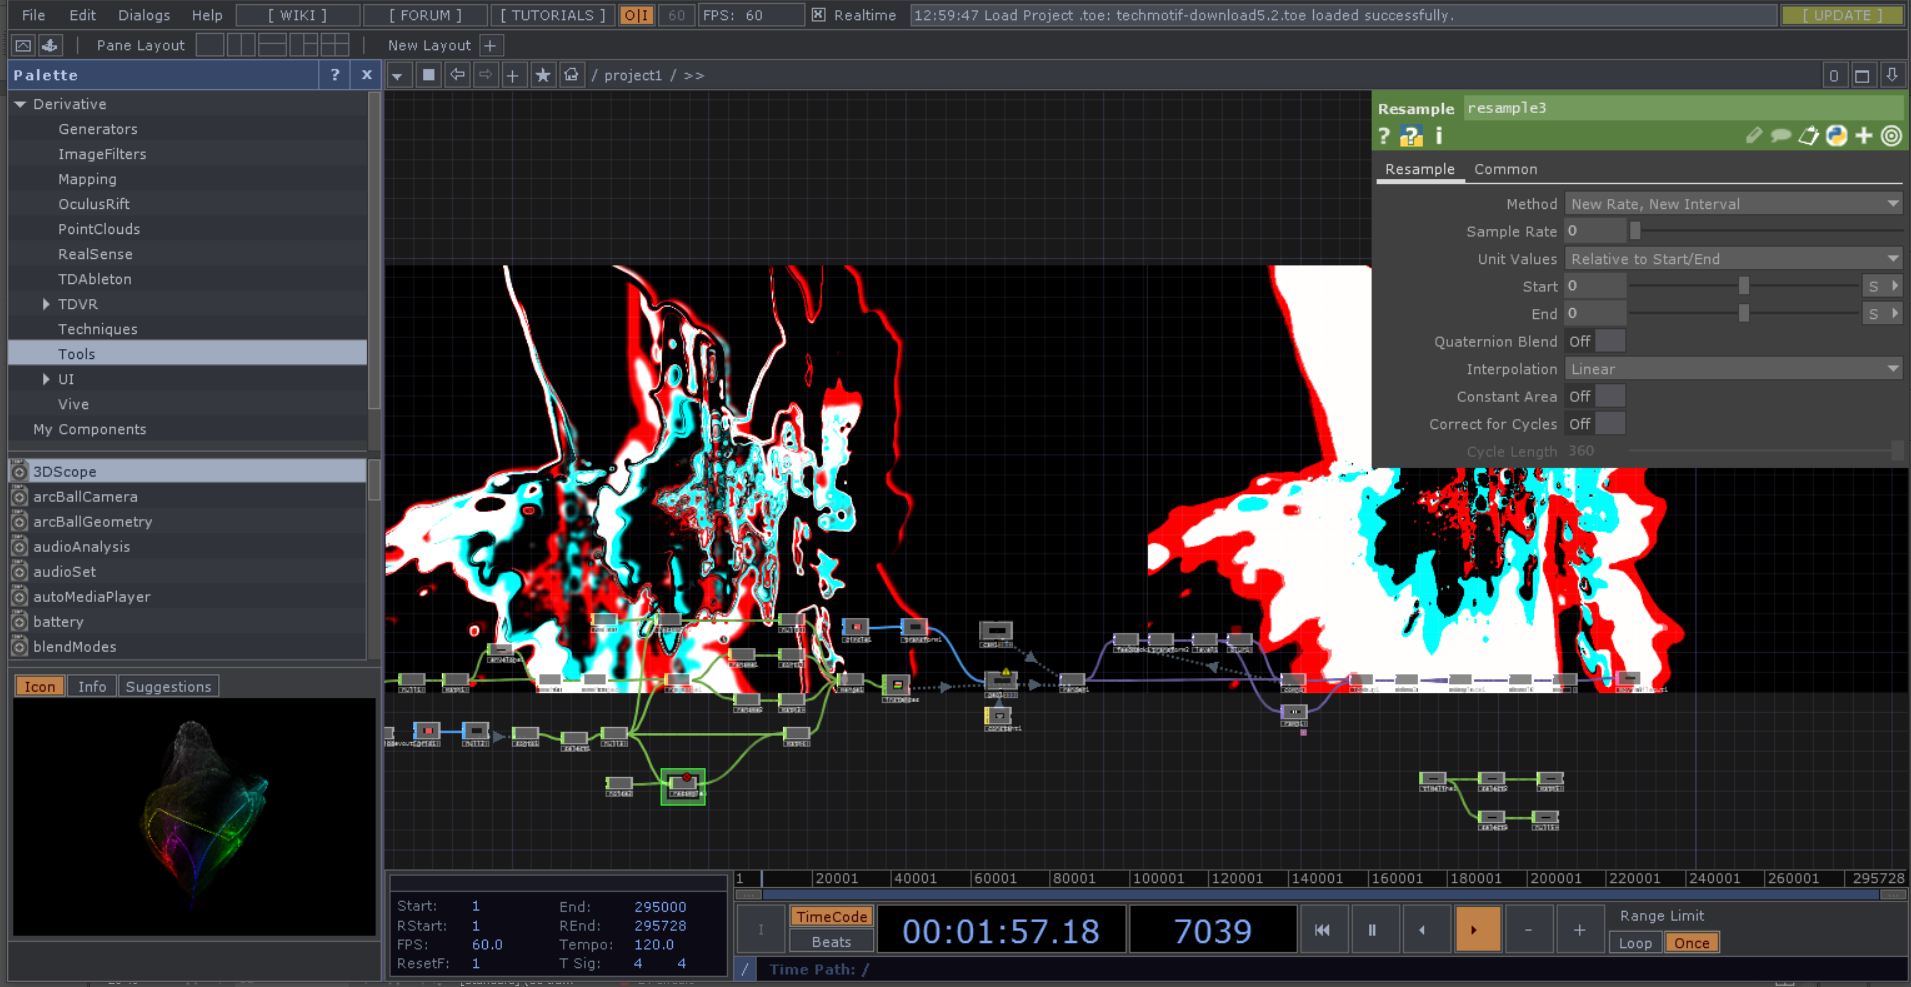1911x987 pixels.
Task: Open the Python icon for resample3
Action: [1837, 136]
